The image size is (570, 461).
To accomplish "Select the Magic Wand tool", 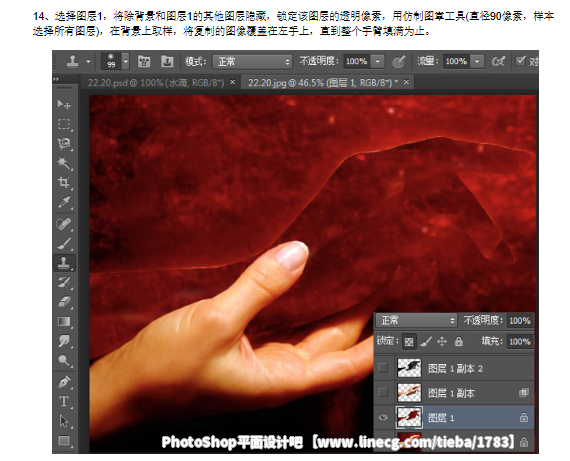I will coord(64,163).
